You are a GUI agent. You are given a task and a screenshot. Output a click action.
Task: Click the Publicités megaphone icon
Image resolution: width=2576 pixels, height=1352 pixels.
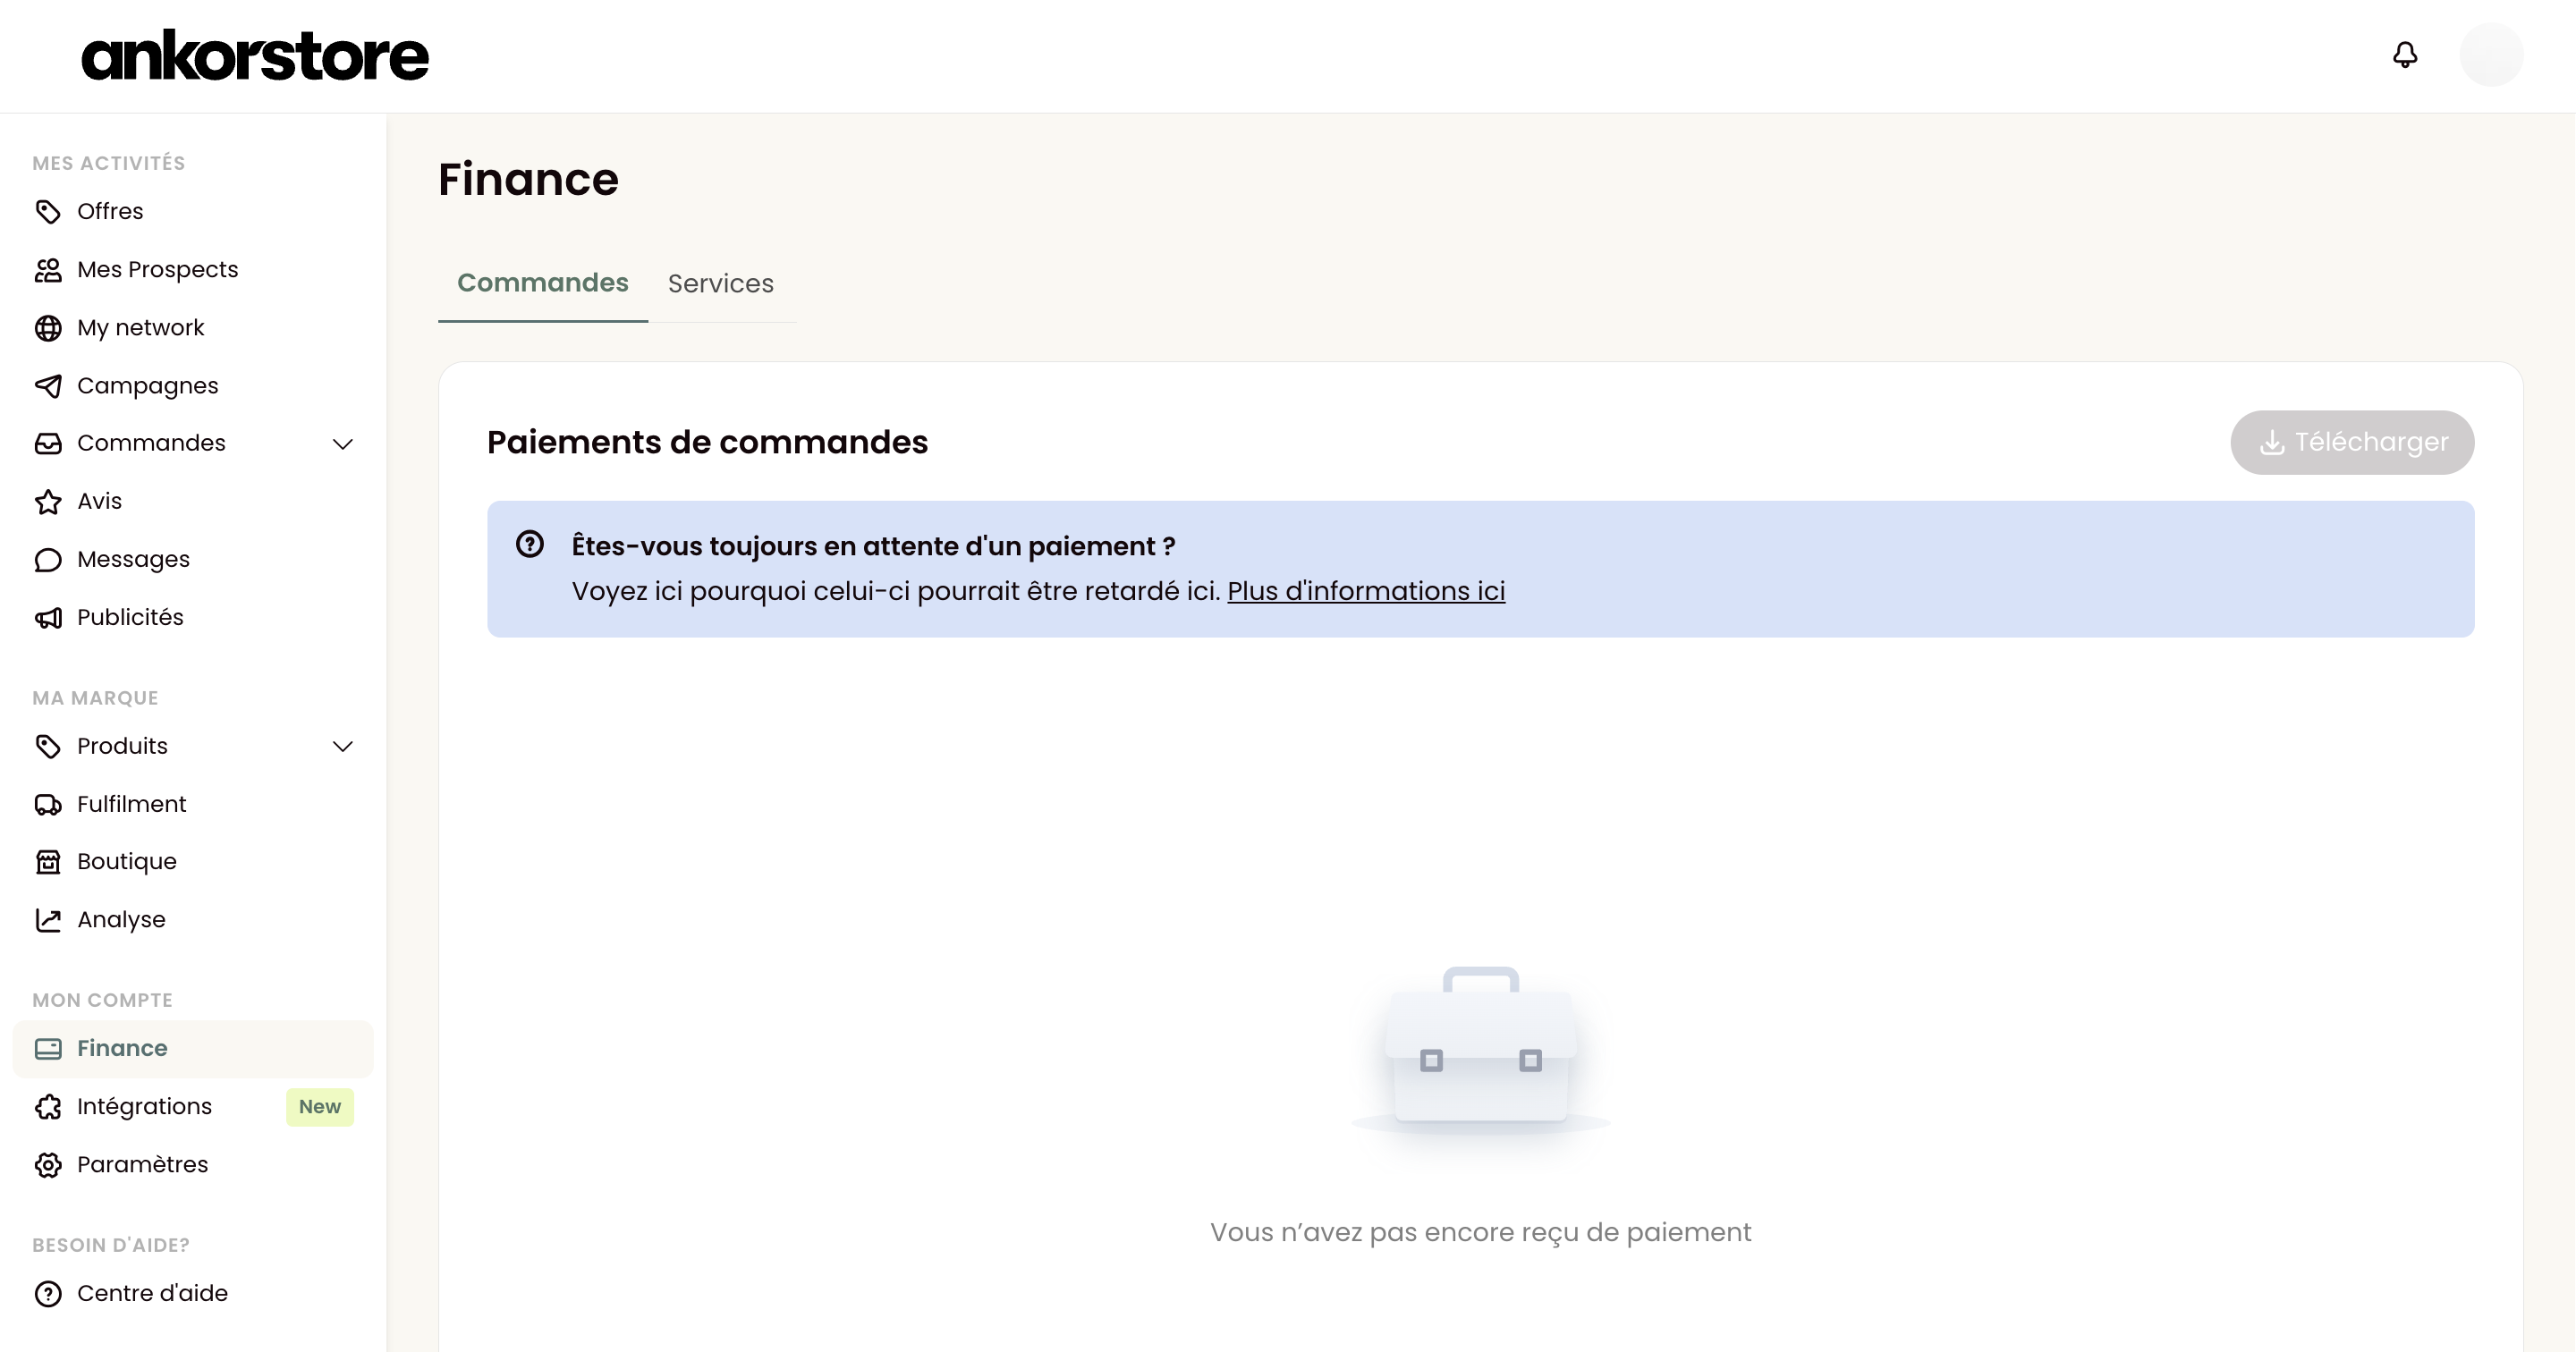click(48, 618)
